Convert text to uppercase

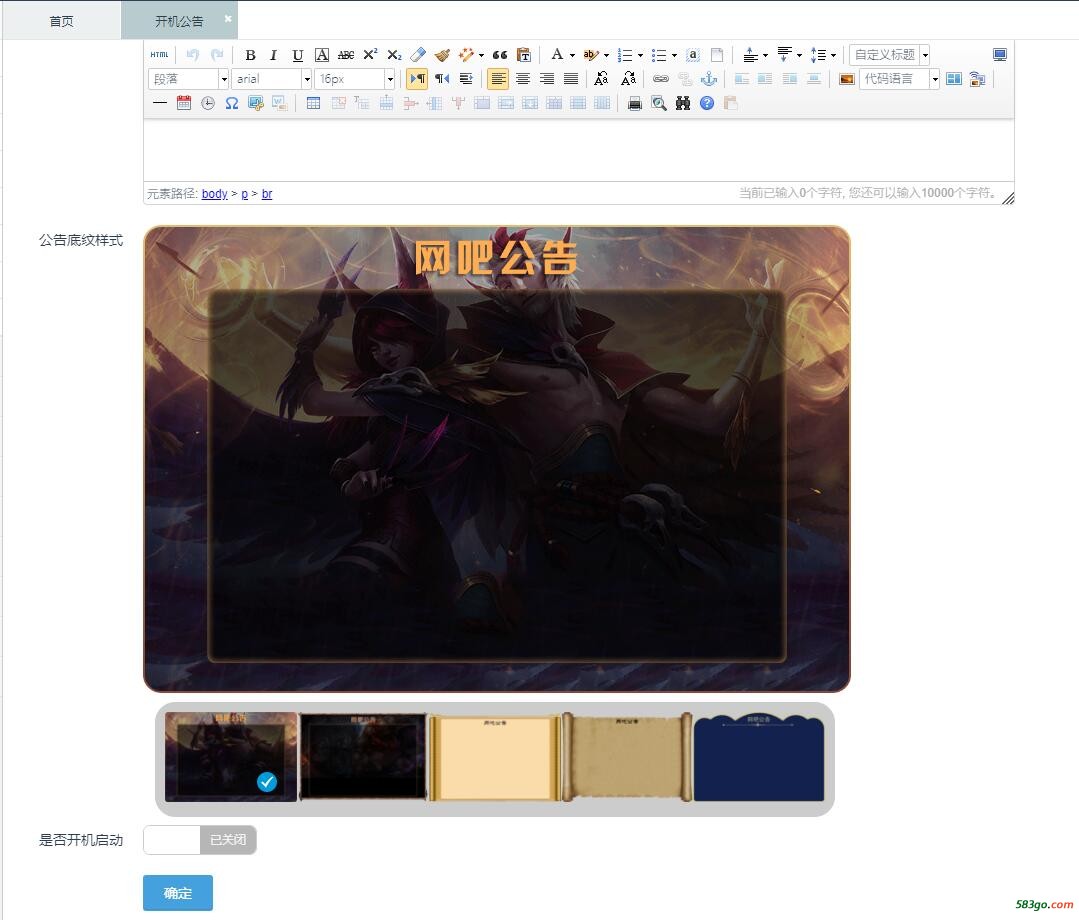click(601, 79)
